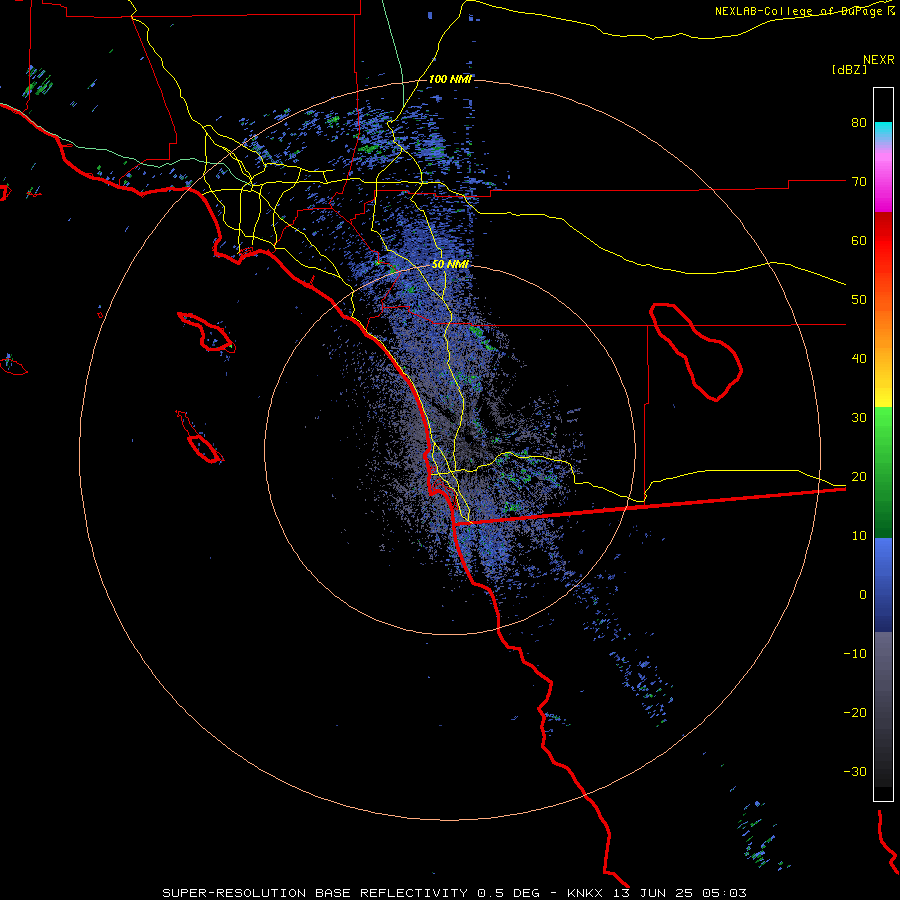Click the 20 value on the dBZ scale
The image size is (900, 900).
pyautogui.click(x=859, y=477)
